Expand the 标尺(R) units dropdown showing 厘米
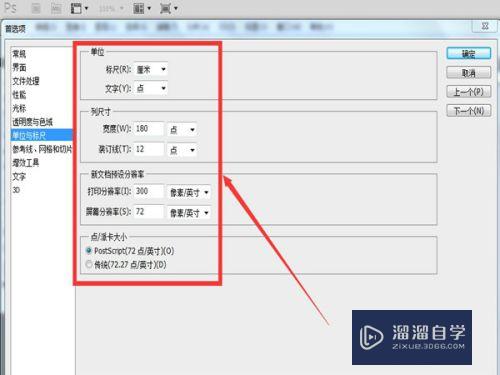 pyautogui.click(x=151, y=69)
